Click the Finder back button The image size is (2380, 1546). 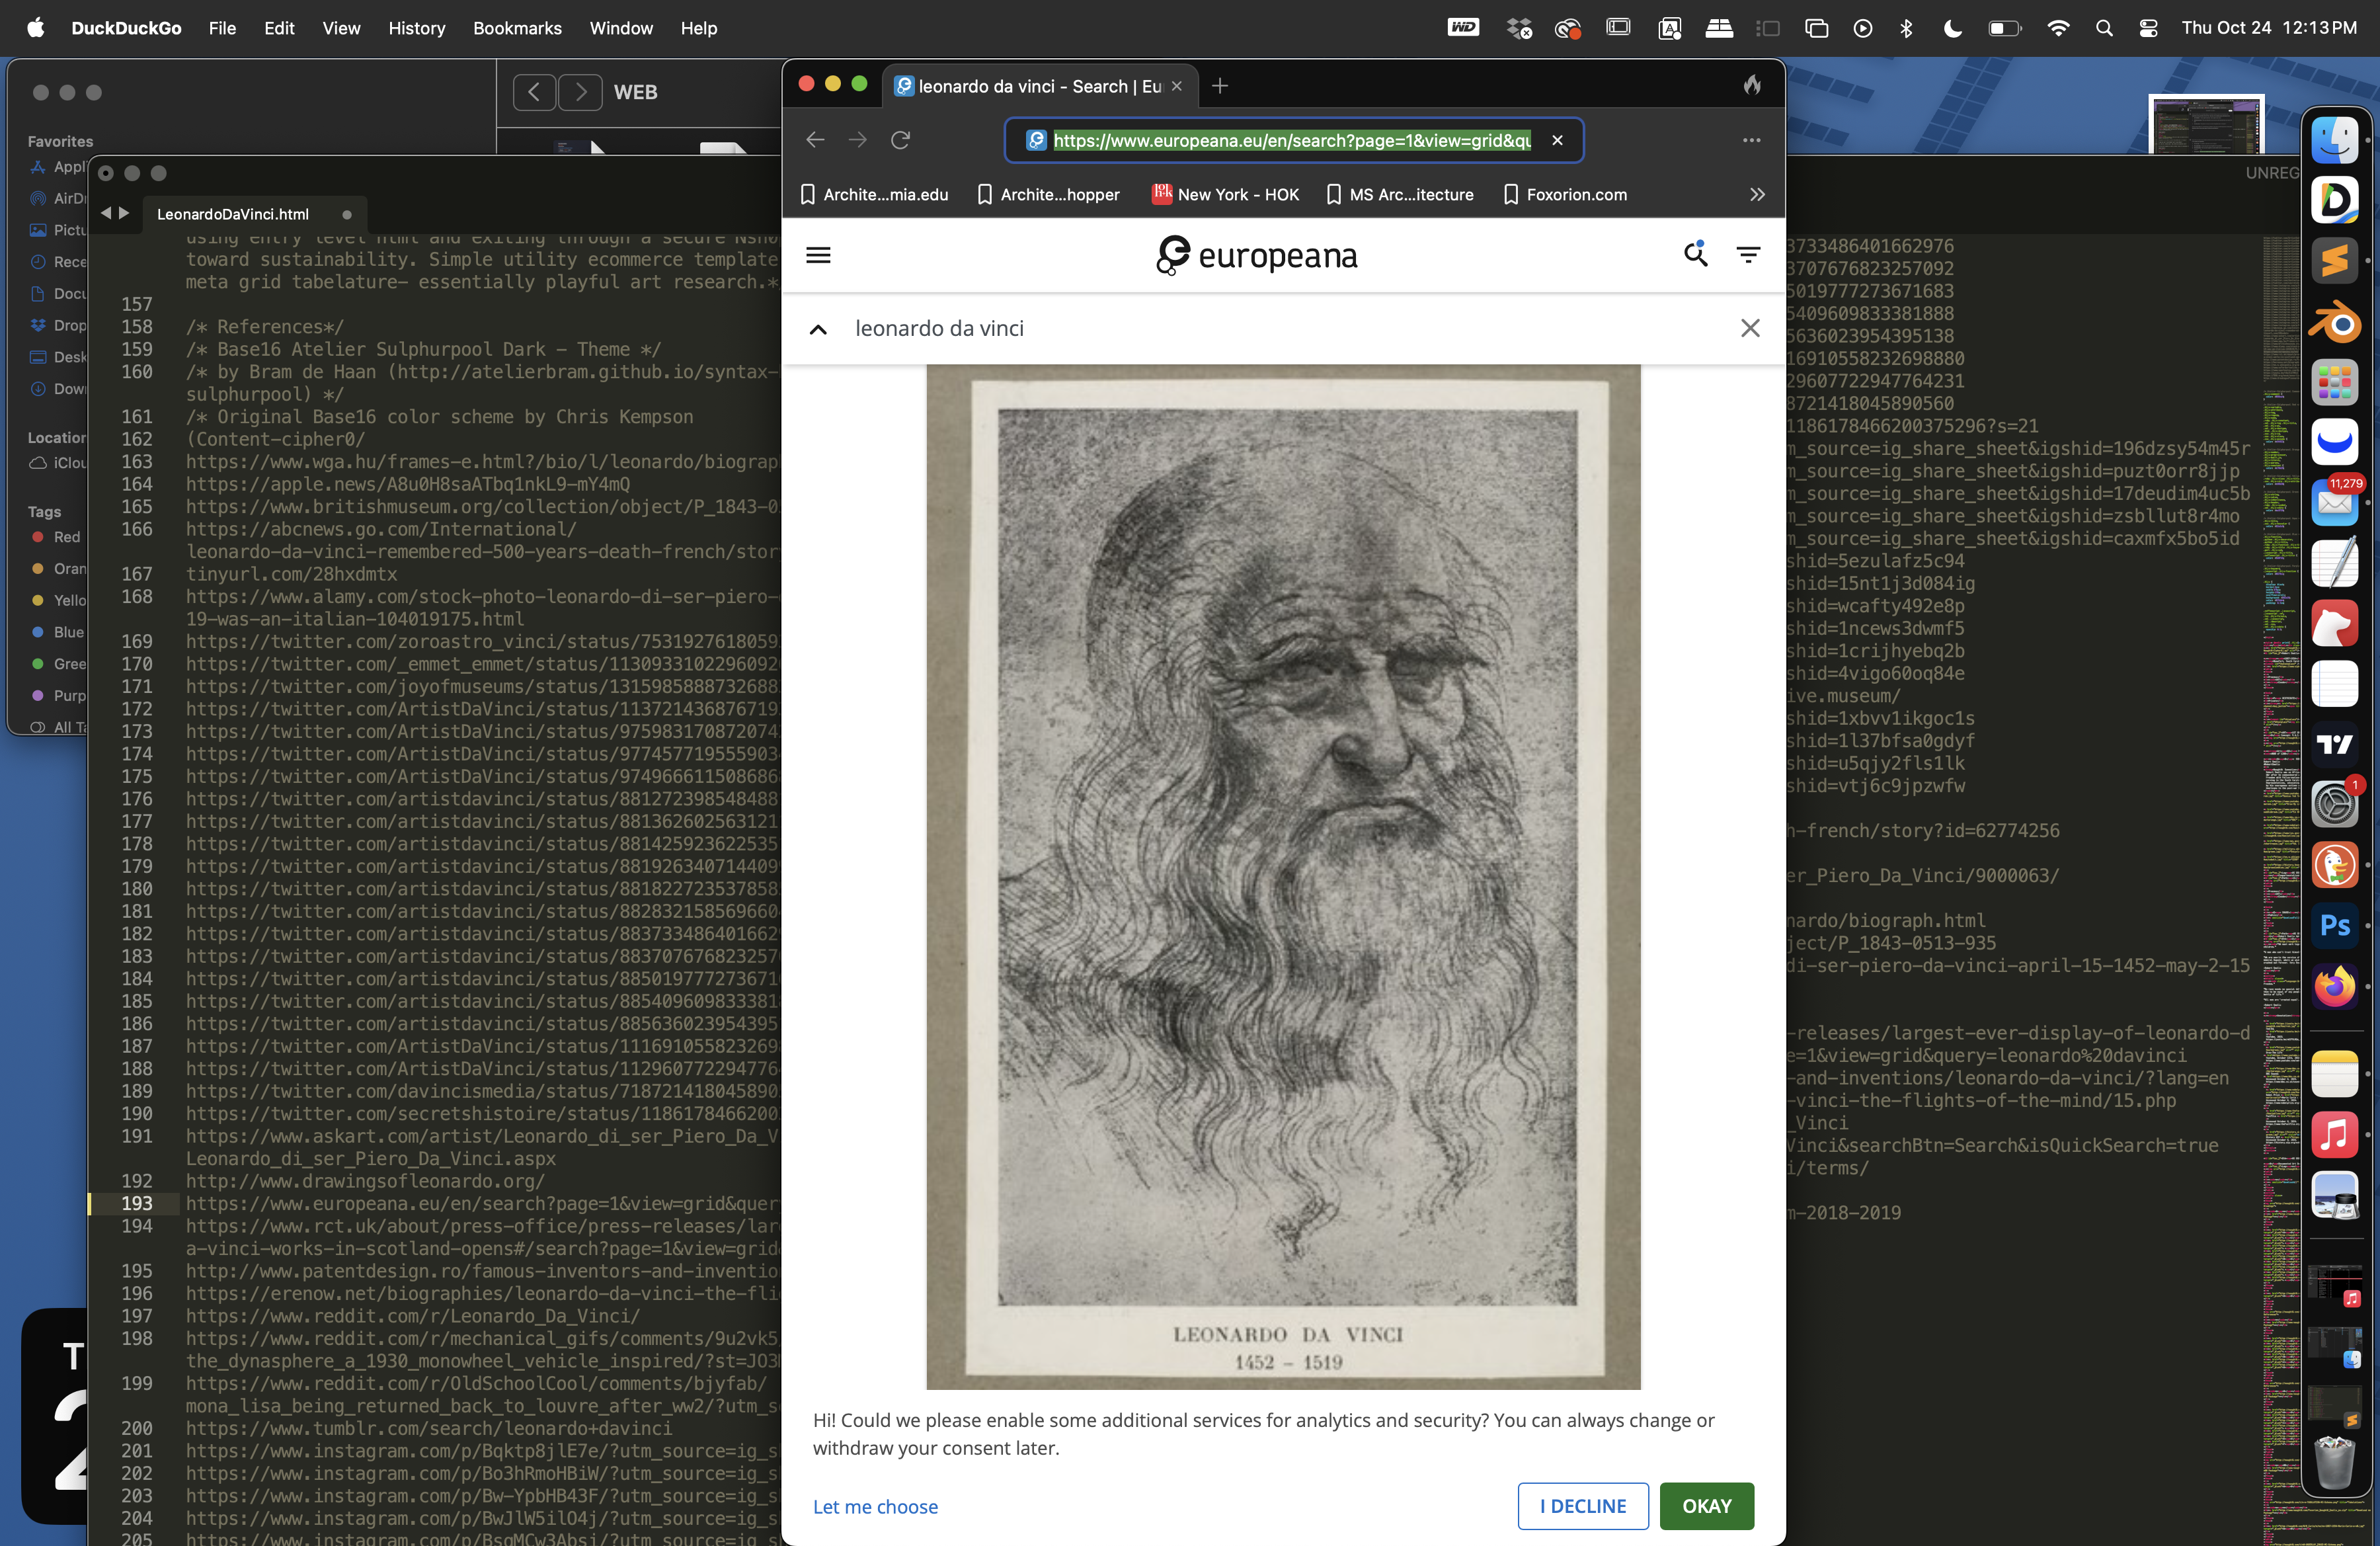534,92
